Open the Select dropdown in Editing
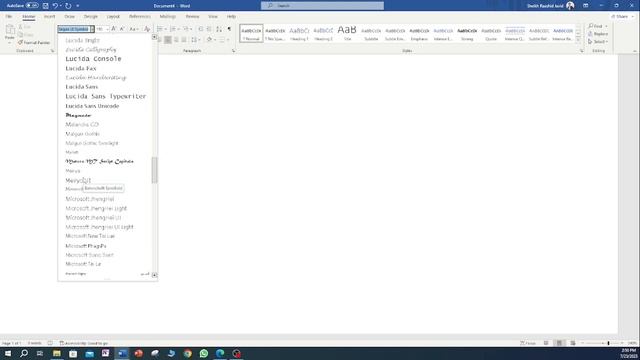 [598, 42]
